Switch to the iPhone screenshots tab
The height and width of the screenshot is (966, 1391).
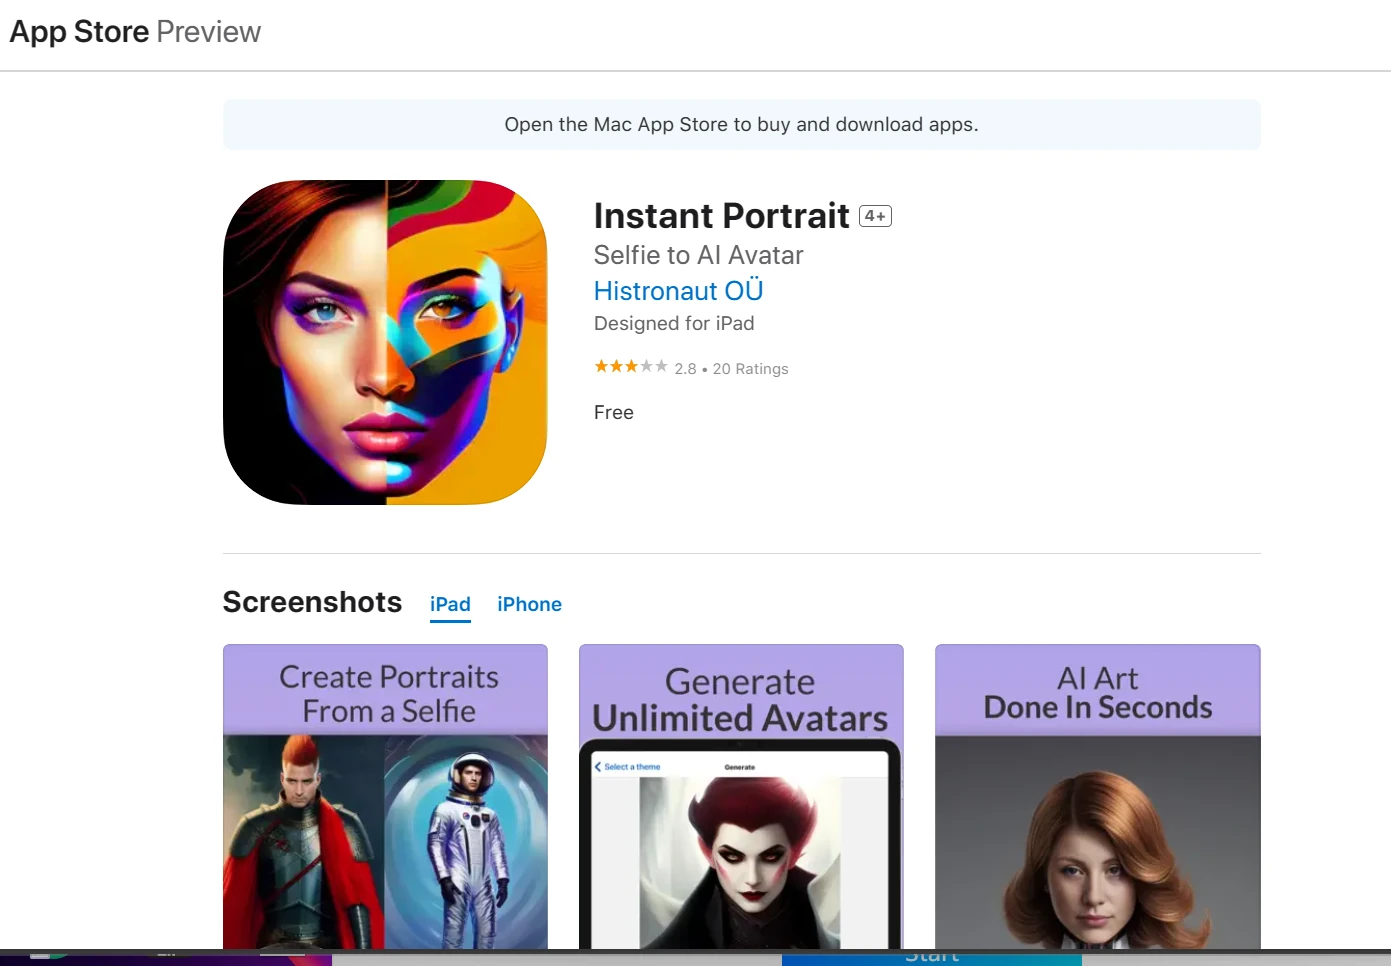(529, 604)
